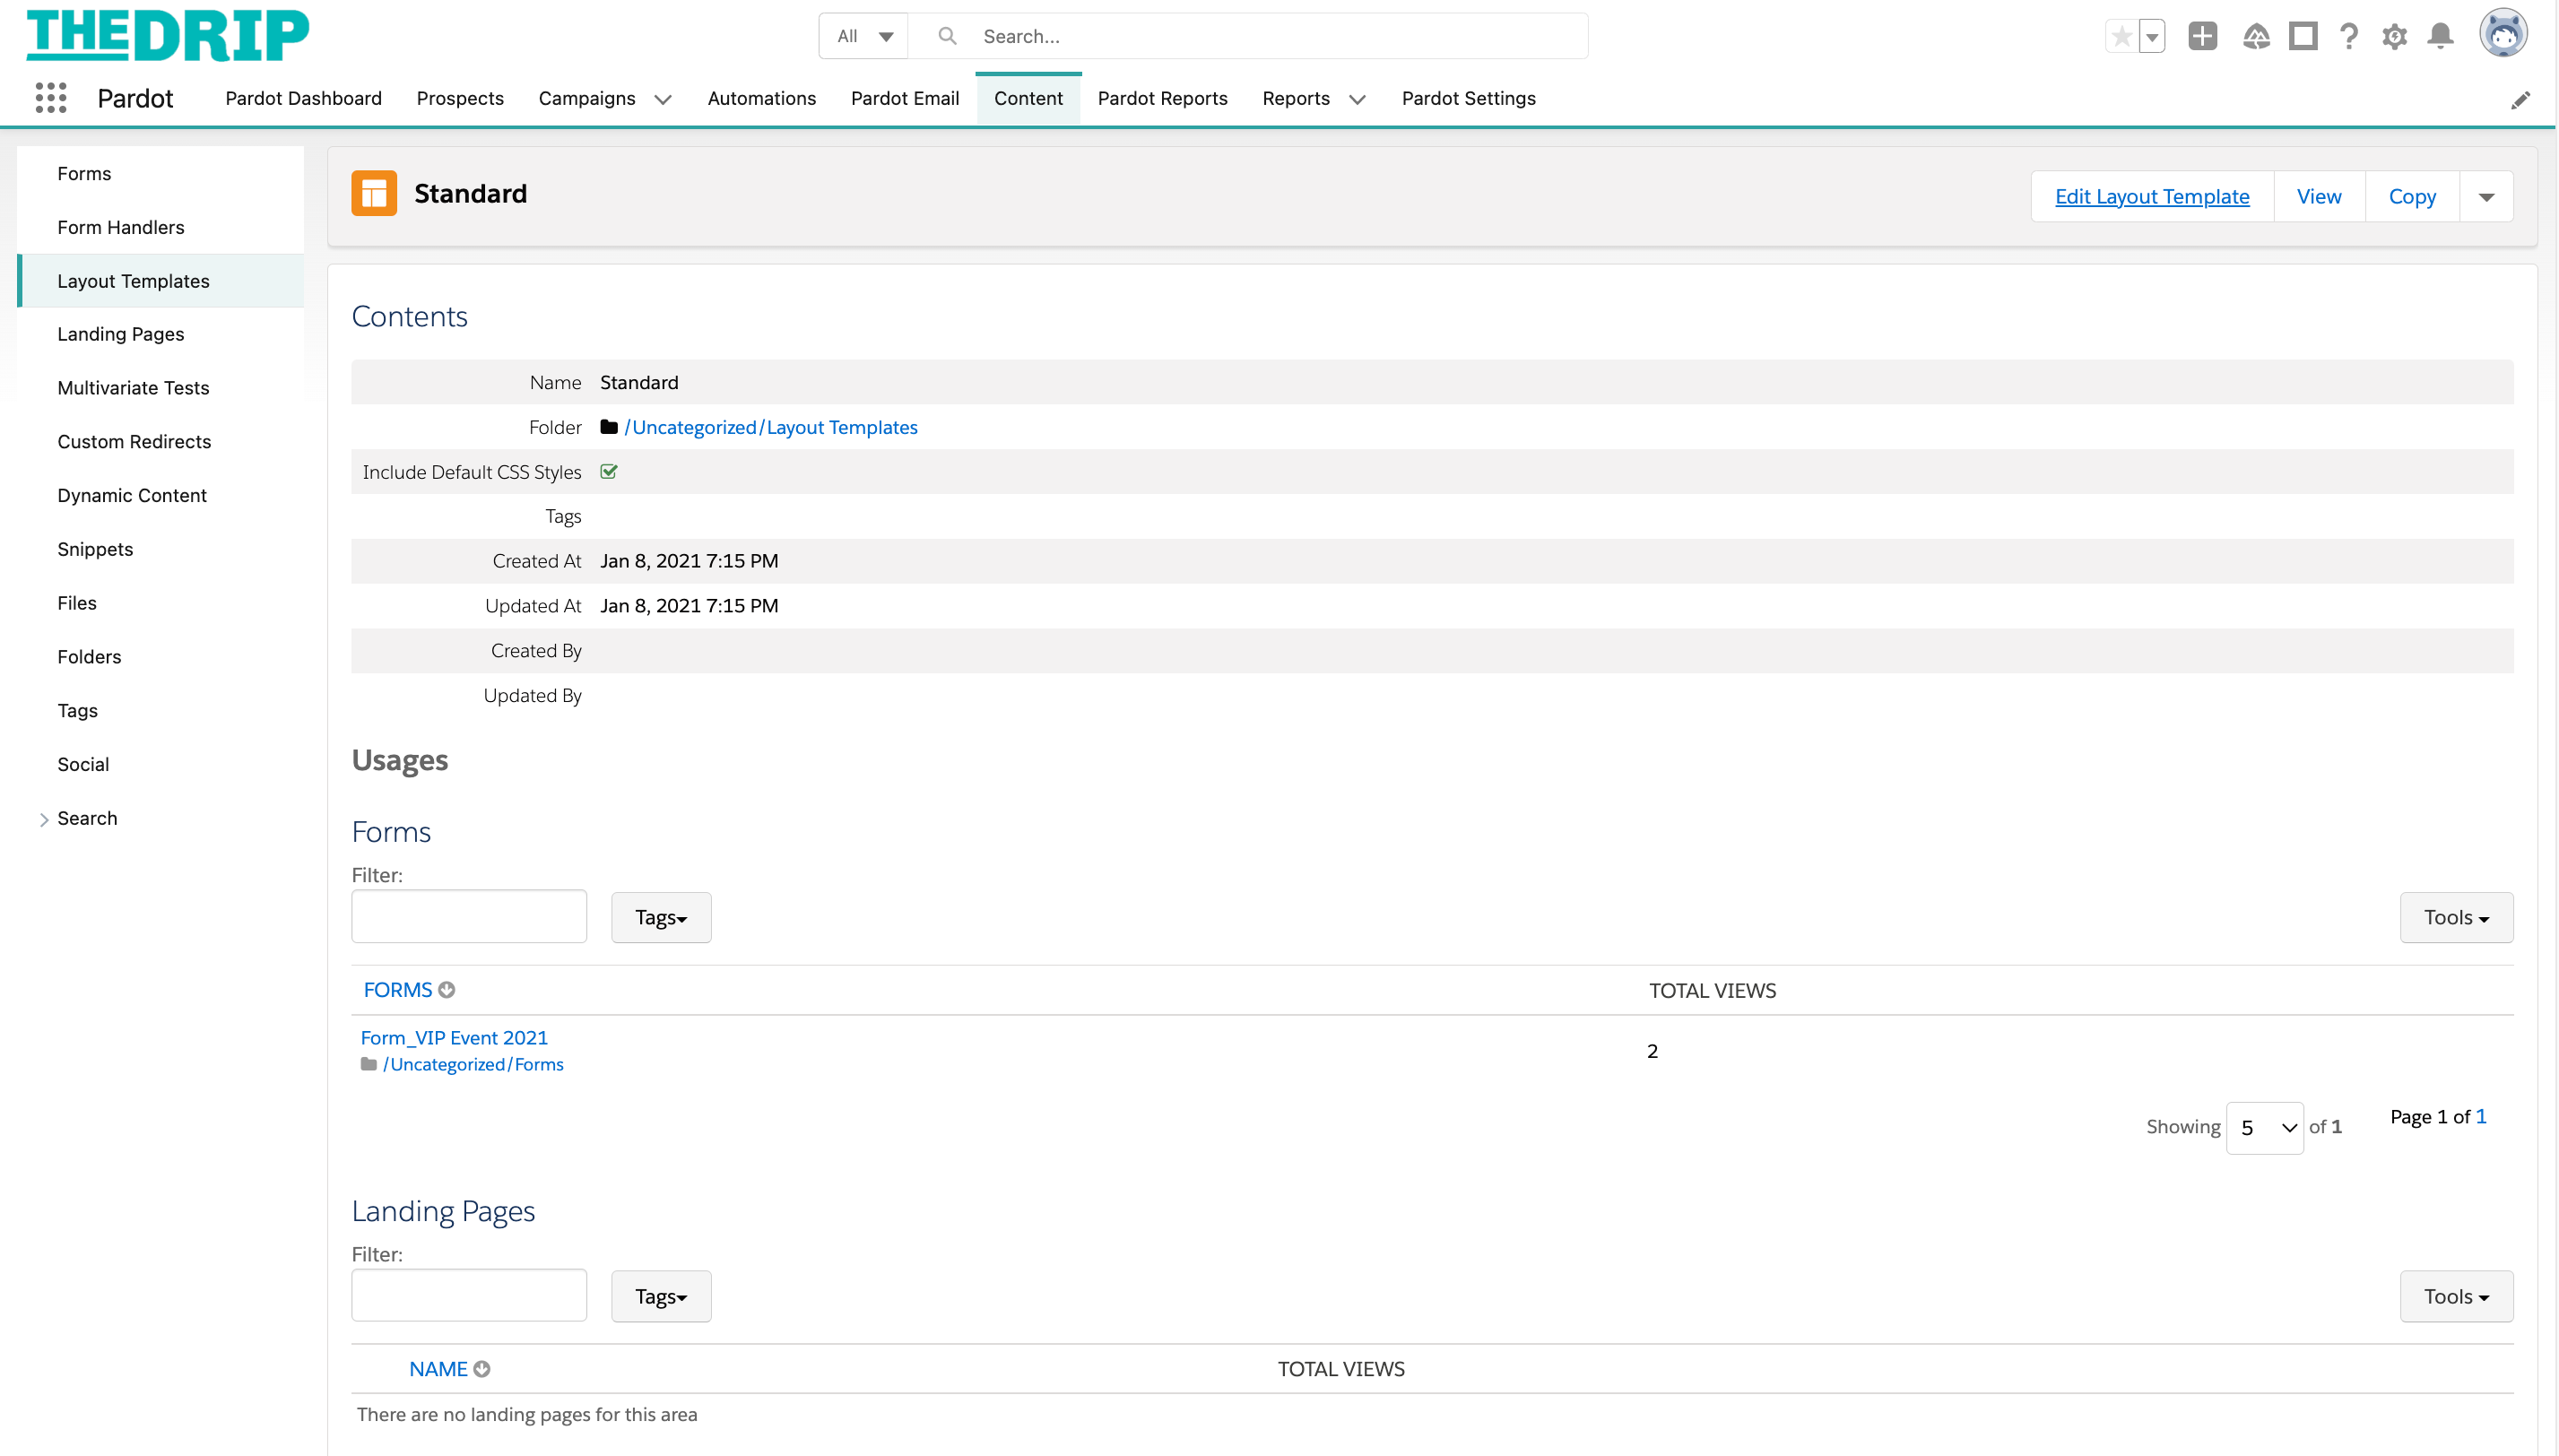Click the NAME column sort icon
This screenshot has width=2559, height=1456.
482,1369
